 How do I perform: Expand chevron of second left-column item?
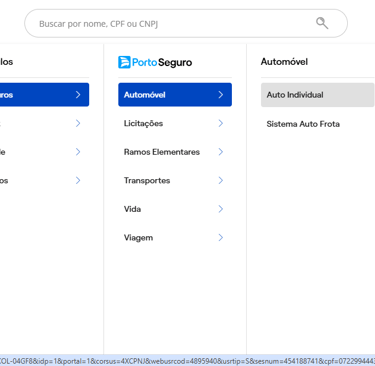click(x=78, y=123)
